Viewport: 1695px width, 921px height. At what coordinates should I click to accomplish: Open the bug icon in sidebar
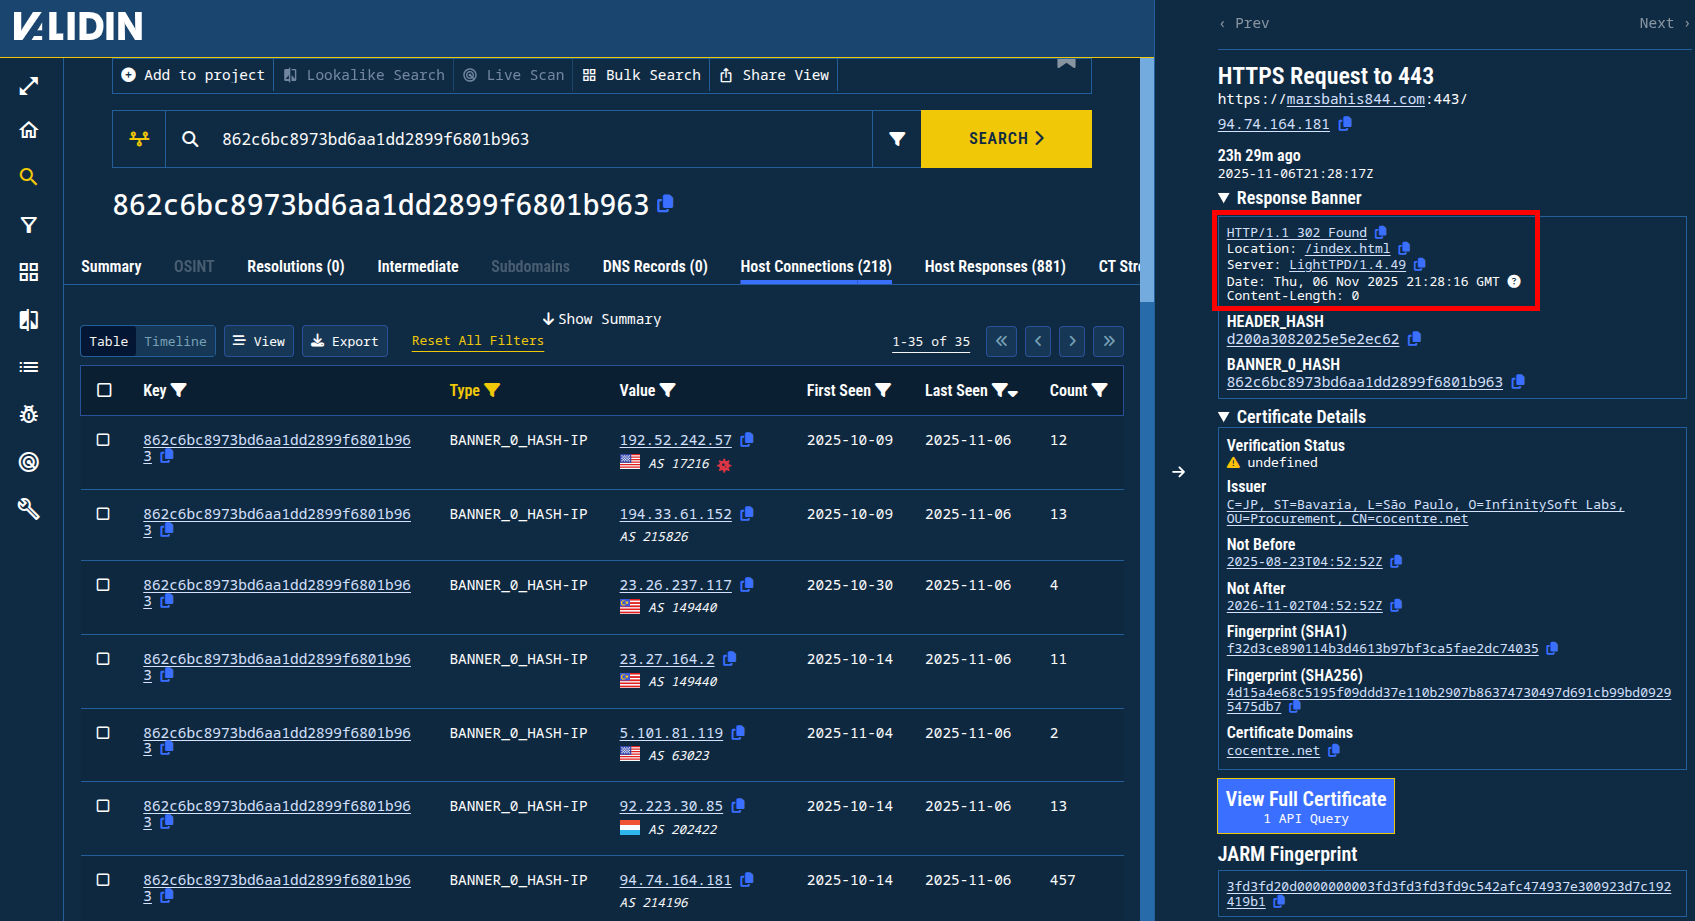click(29, 414)
